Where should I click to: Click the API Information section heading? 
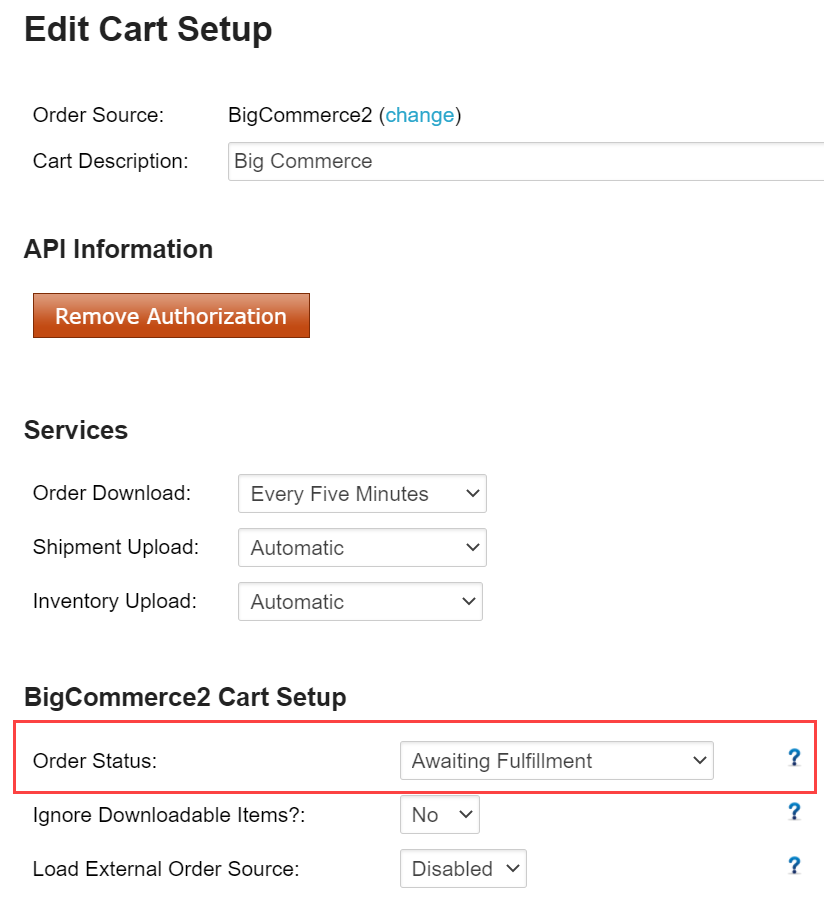click(119, 249)
